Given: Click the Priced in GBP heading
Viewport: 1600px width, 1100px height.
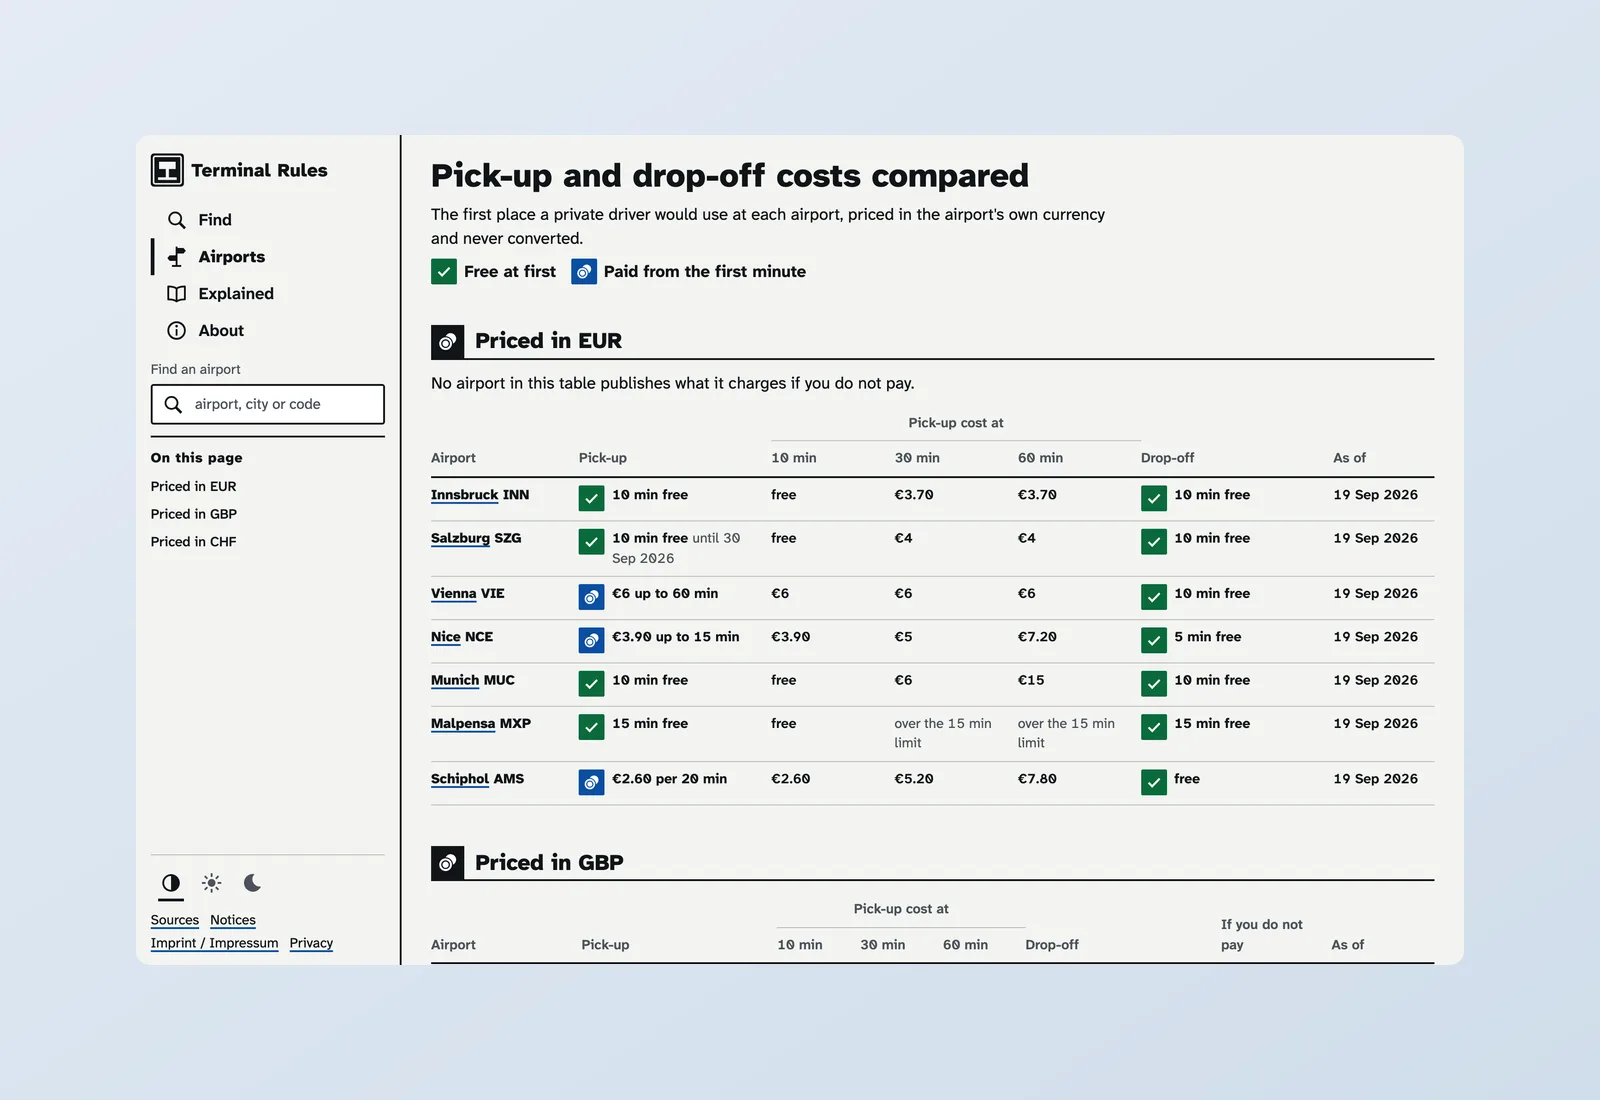Looking at the screenshot, I should 549,863.
